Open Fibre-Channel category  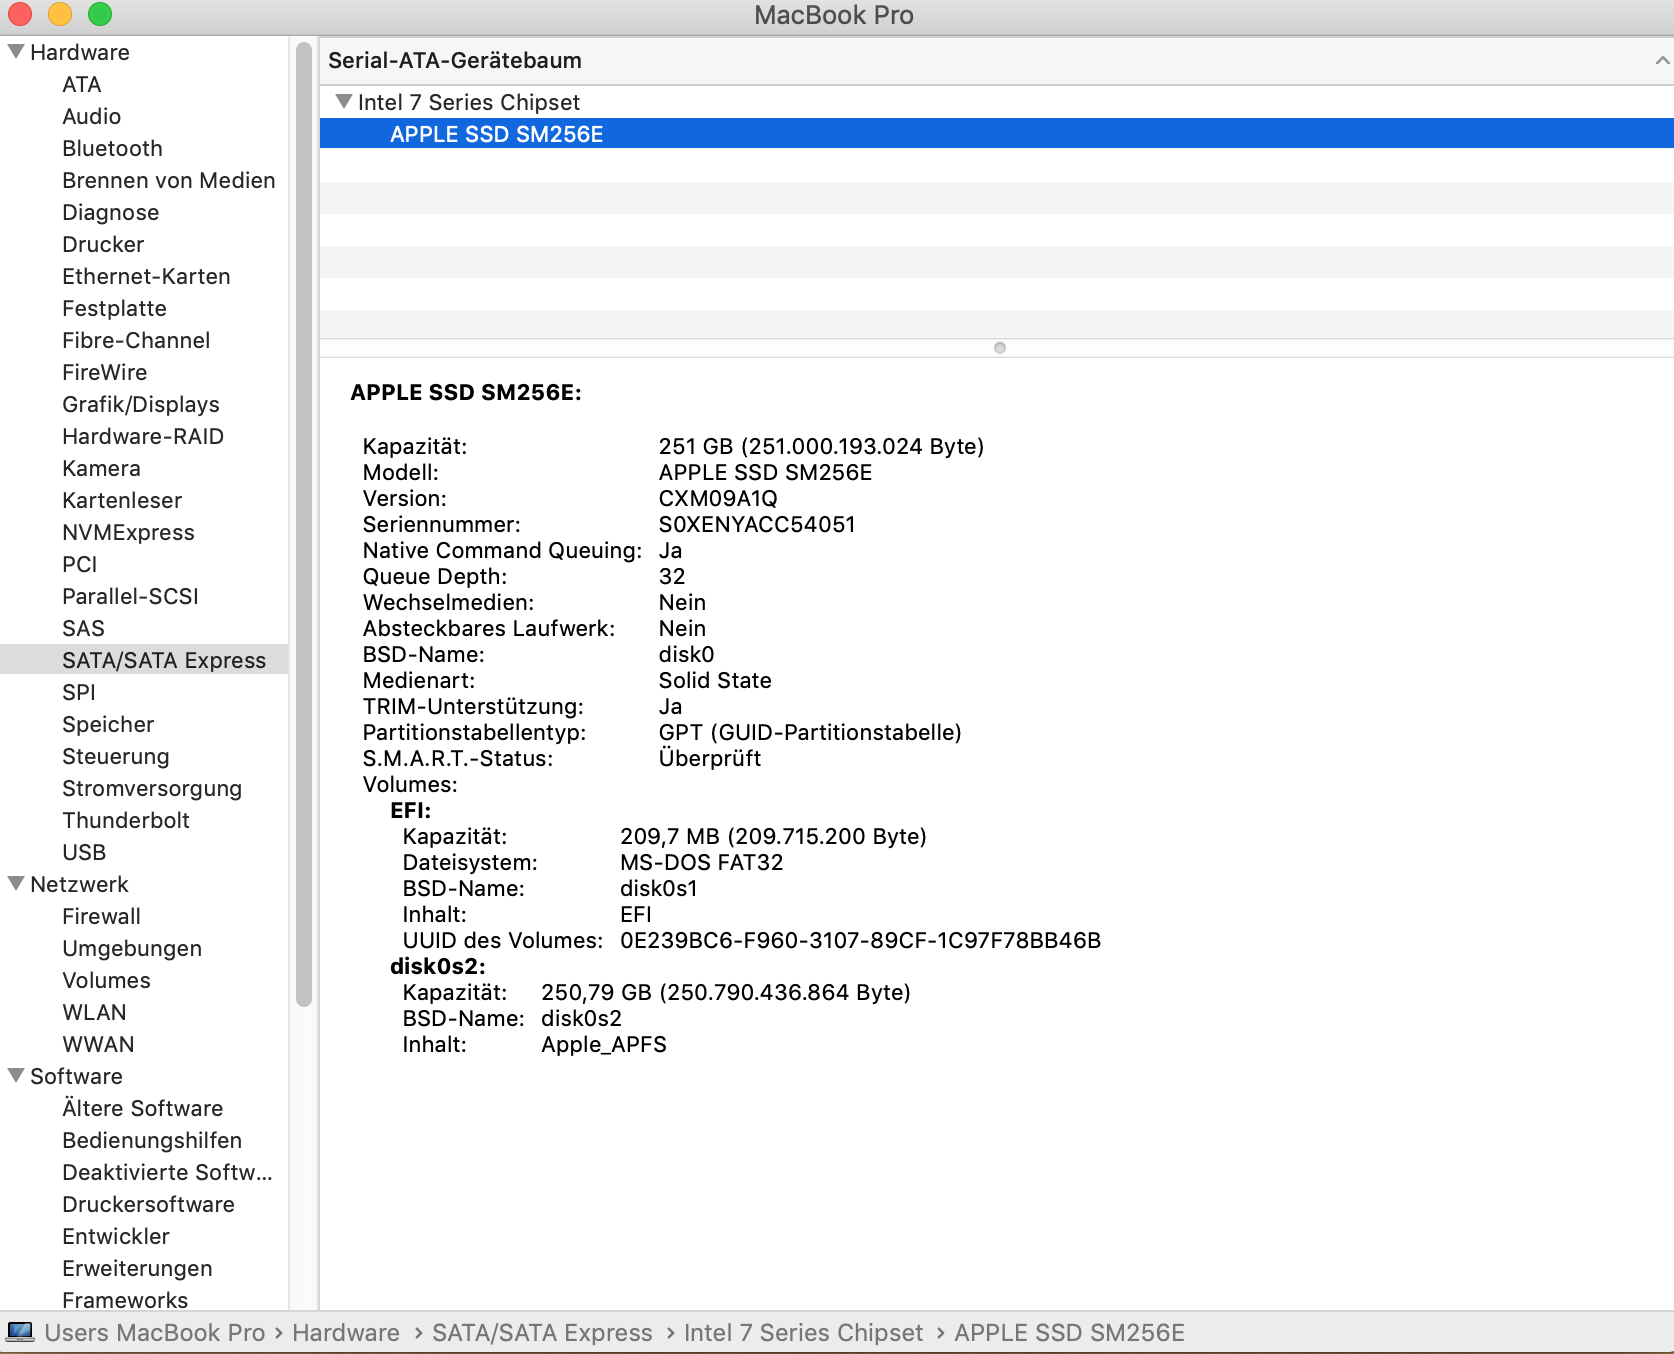tap(136, 341)
